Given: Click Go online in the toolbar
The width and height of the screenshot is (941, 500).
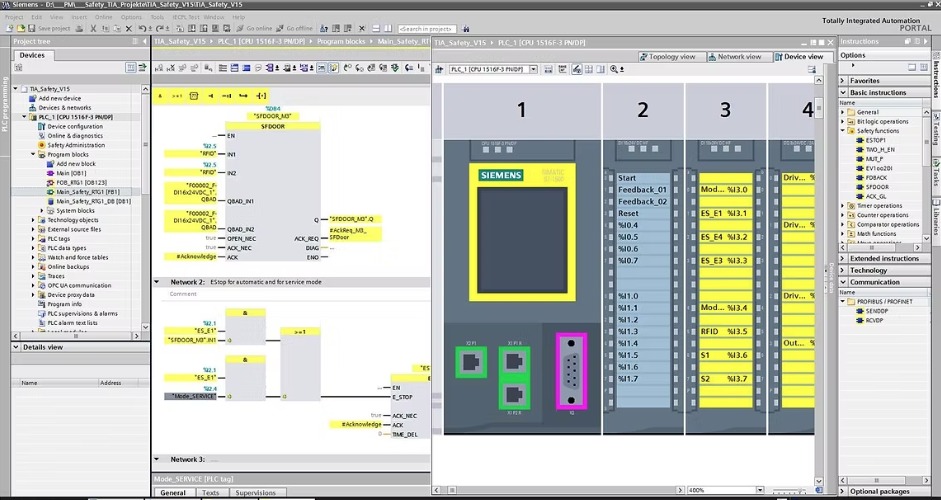Looking at the screenshot, I should pos(253,28).
